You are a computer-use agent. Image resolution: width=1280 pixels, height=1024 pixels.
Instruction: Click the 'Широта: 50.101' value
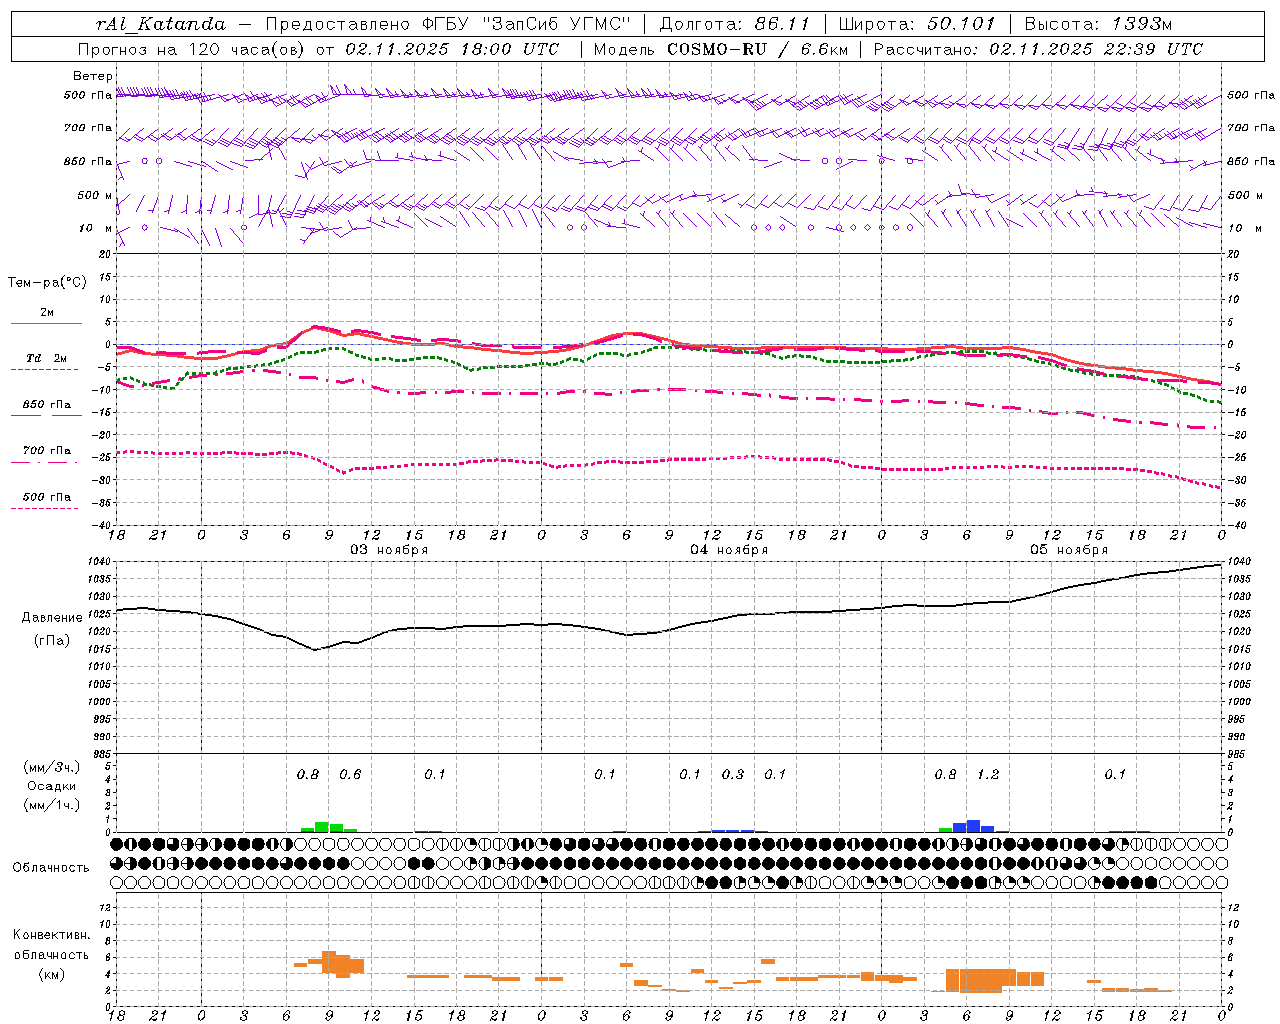(x=915, y=24)
